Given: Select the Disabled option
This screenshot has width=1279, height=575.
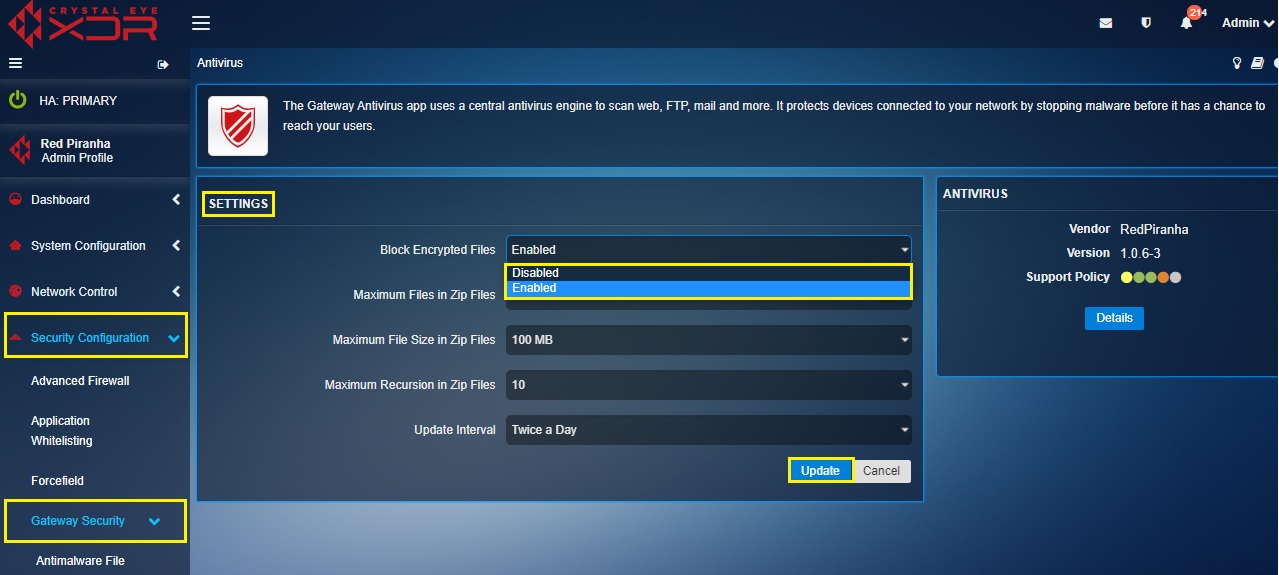Looking at the screenshot, I should coord(709,273).
